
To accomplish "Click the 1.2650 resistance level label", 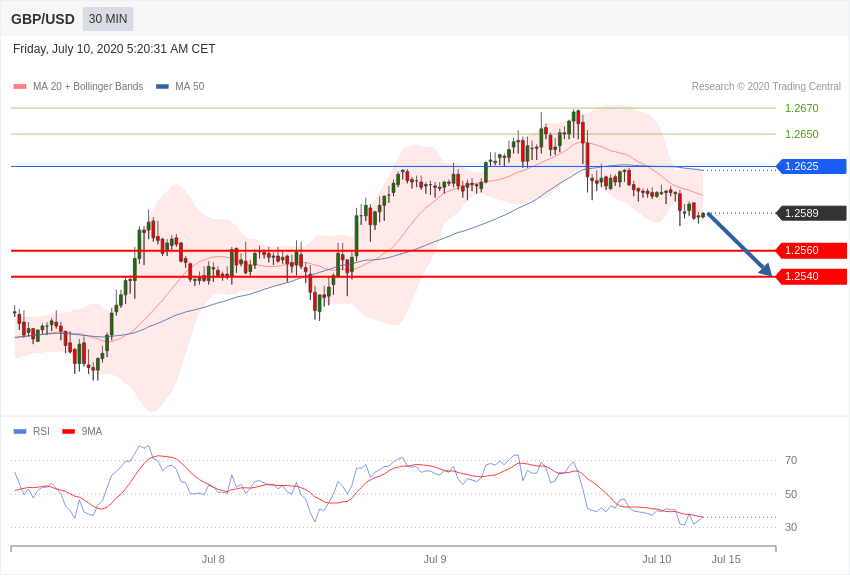I will (x=801, y=134).
